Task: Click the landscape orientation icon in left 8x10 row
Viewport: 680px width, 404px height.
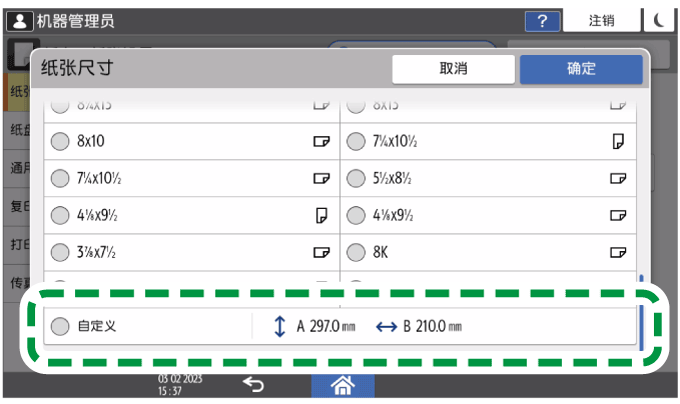Action: (321, 142)
